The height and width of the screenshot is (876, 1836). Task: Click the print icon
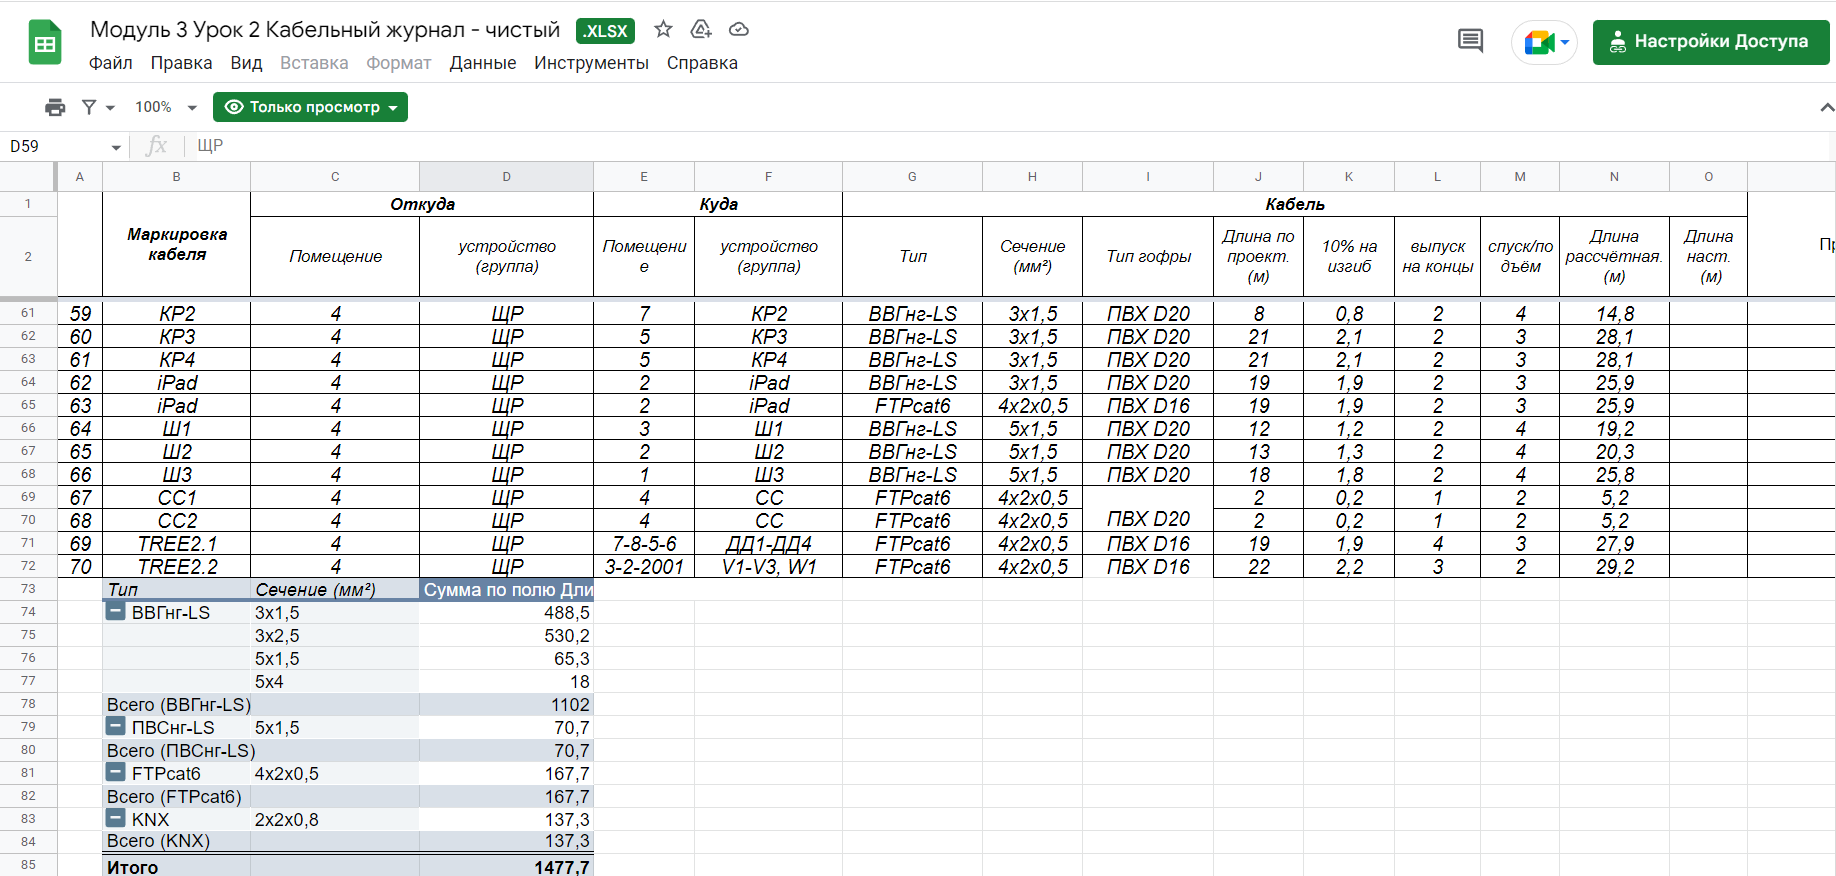[55, 107]
